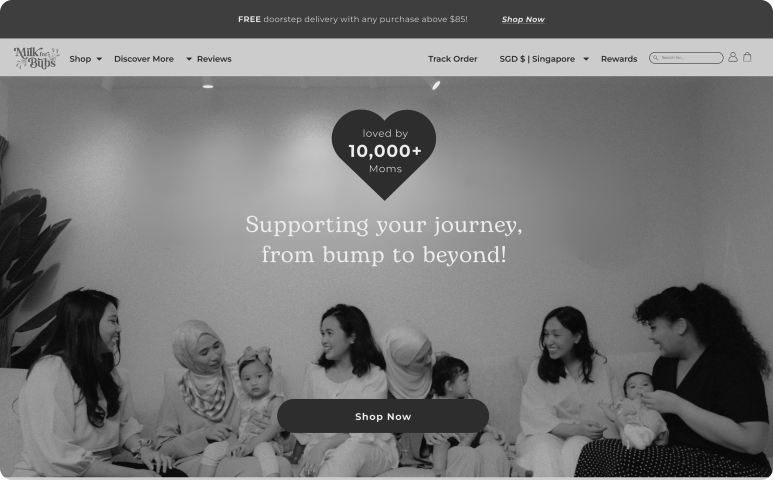Open the Track Order link
This screenshot has height=480, width=773.
453,59
